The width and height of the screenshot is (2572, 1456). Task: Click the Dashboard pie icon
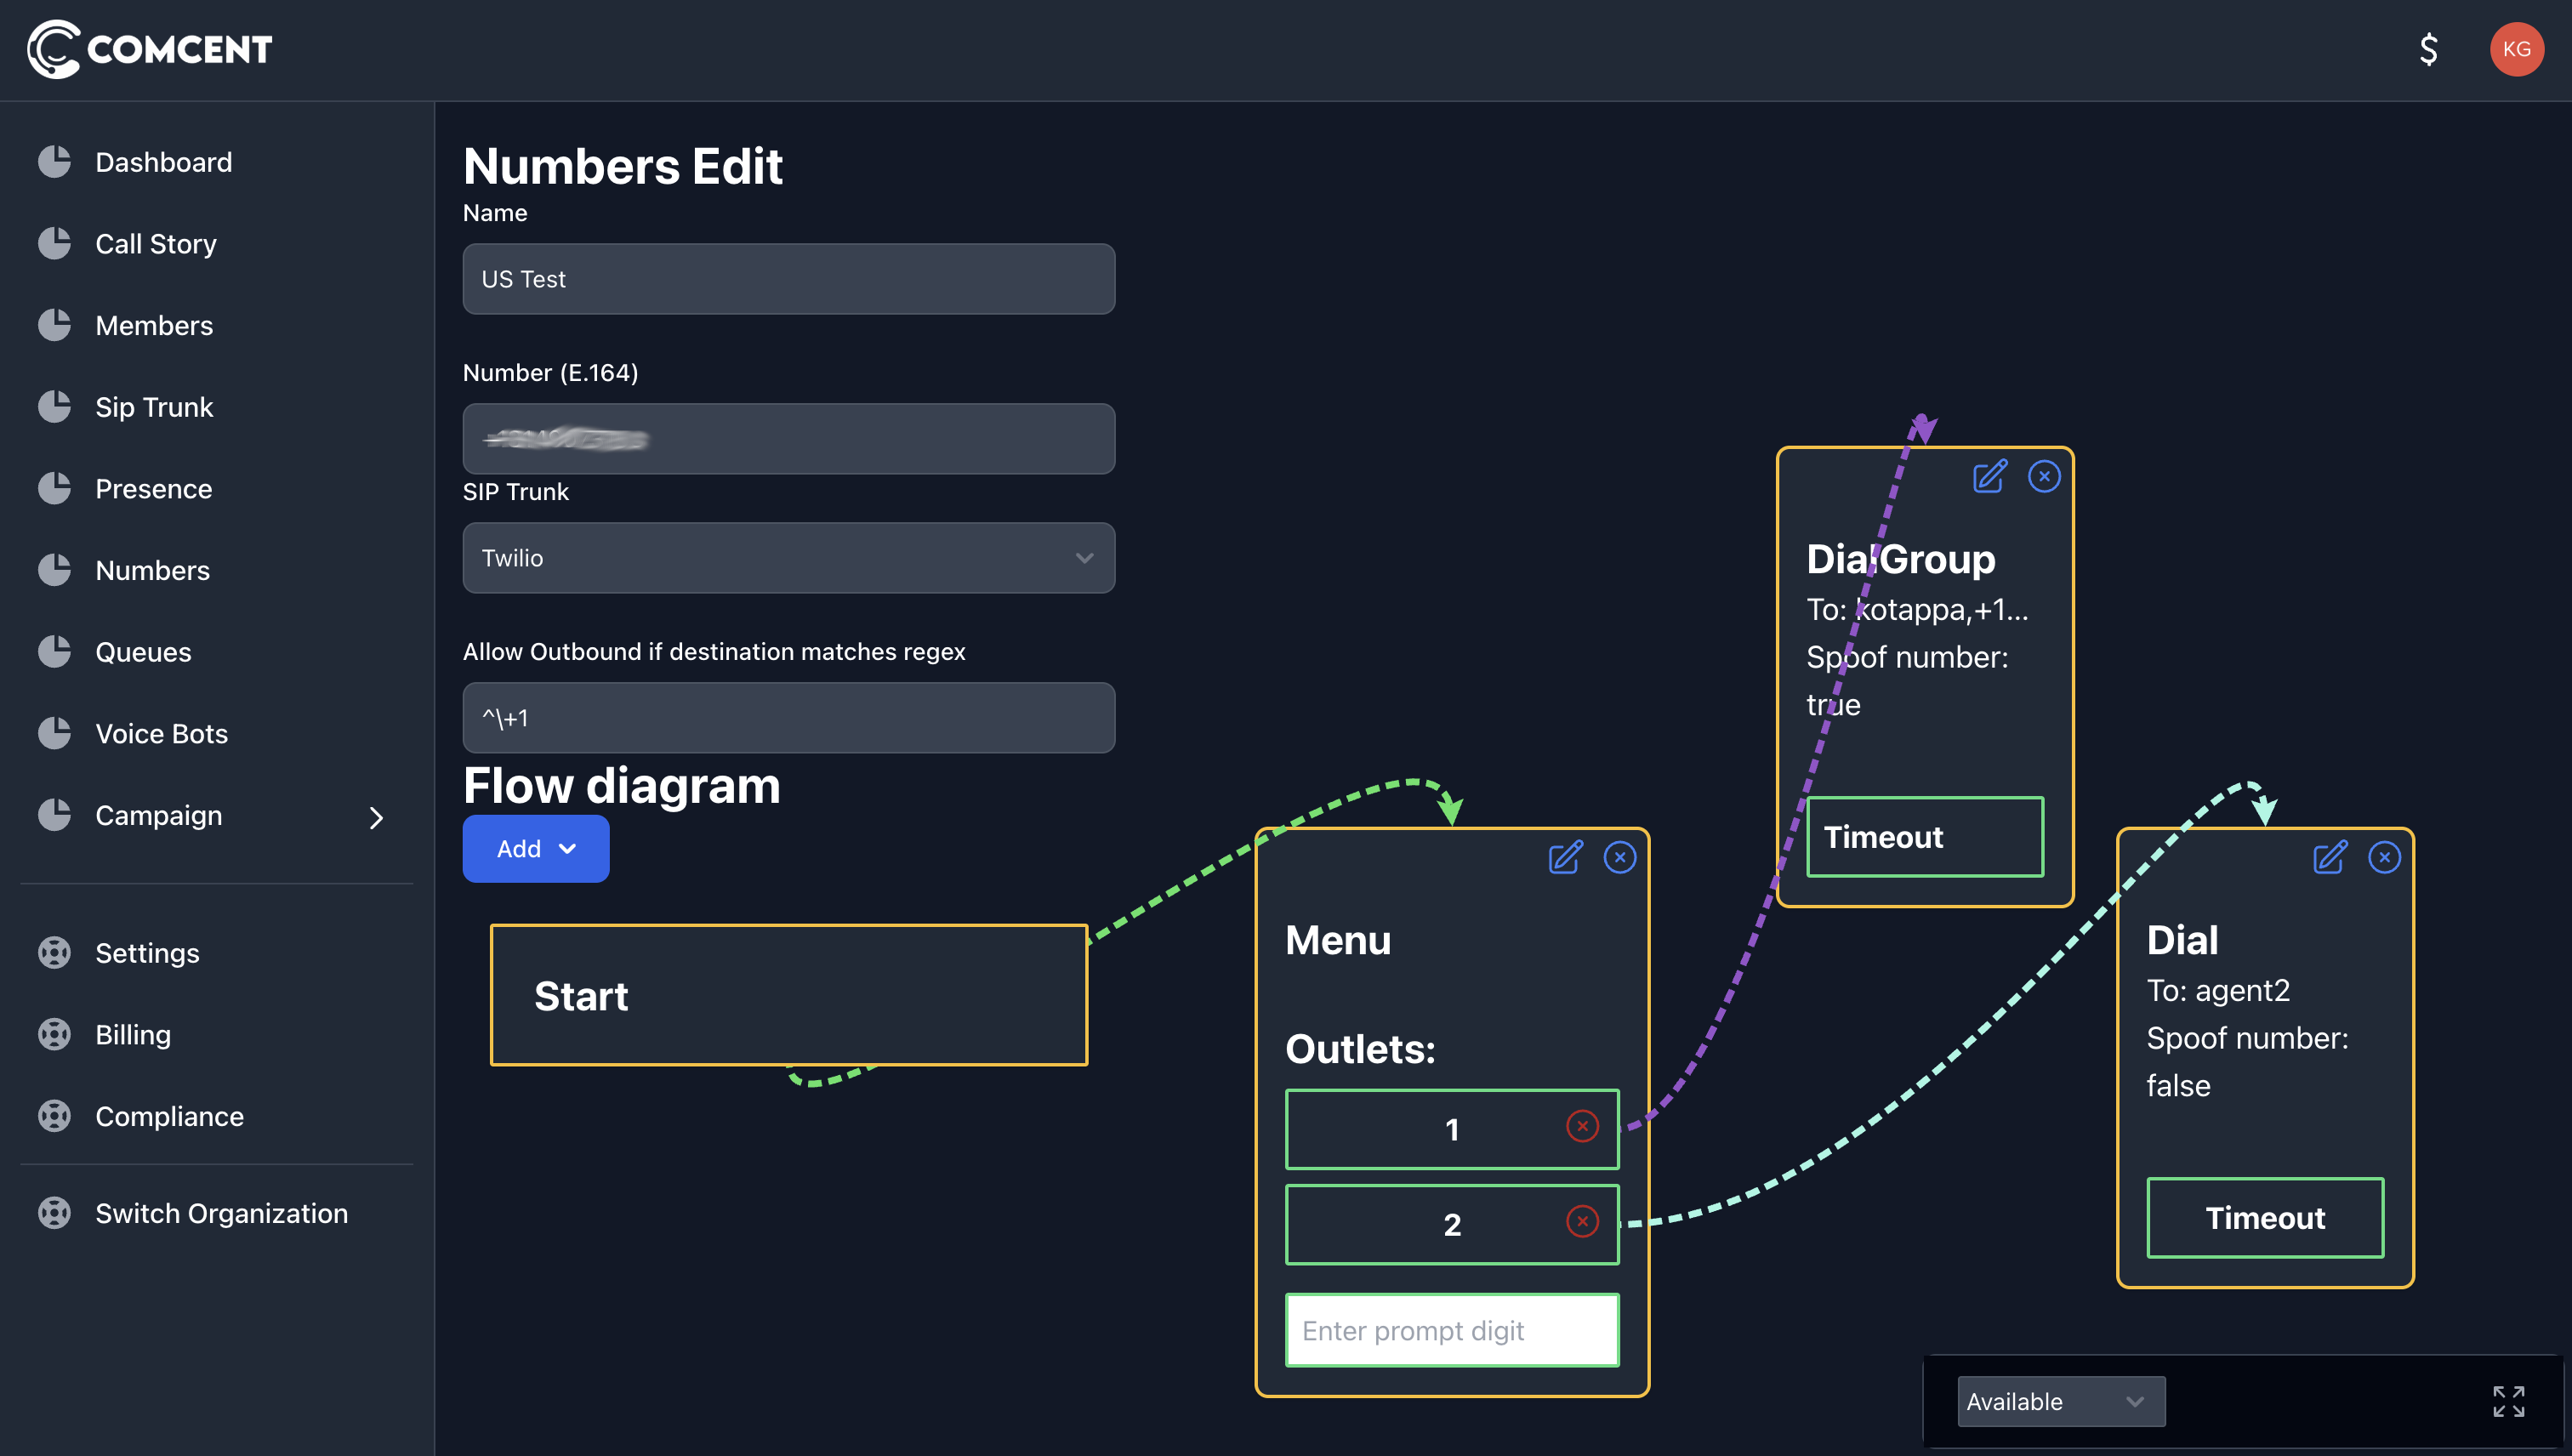[x=55, y=162]
